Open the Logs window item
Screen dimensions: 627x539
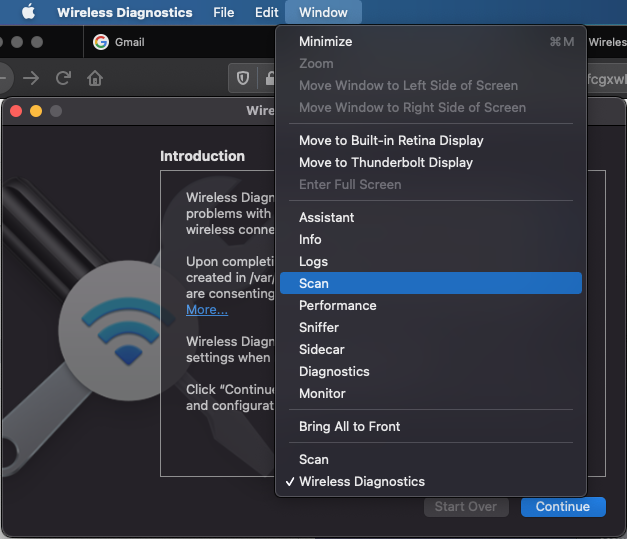431,261
